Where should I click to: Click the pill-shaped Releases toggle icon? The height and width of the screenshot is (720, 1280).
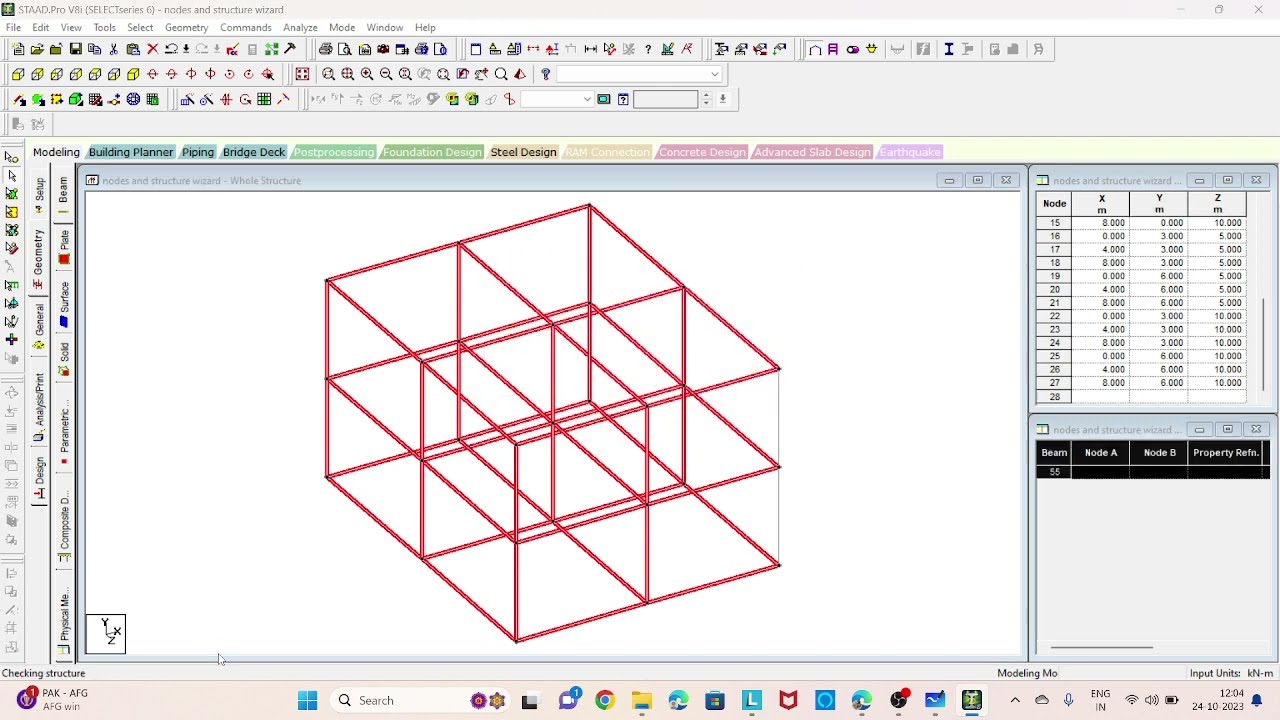[x=852, y=49]
